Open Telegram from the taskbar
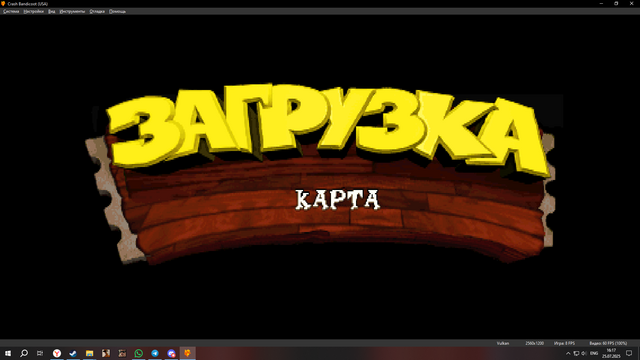 click(x=155, y=353)
